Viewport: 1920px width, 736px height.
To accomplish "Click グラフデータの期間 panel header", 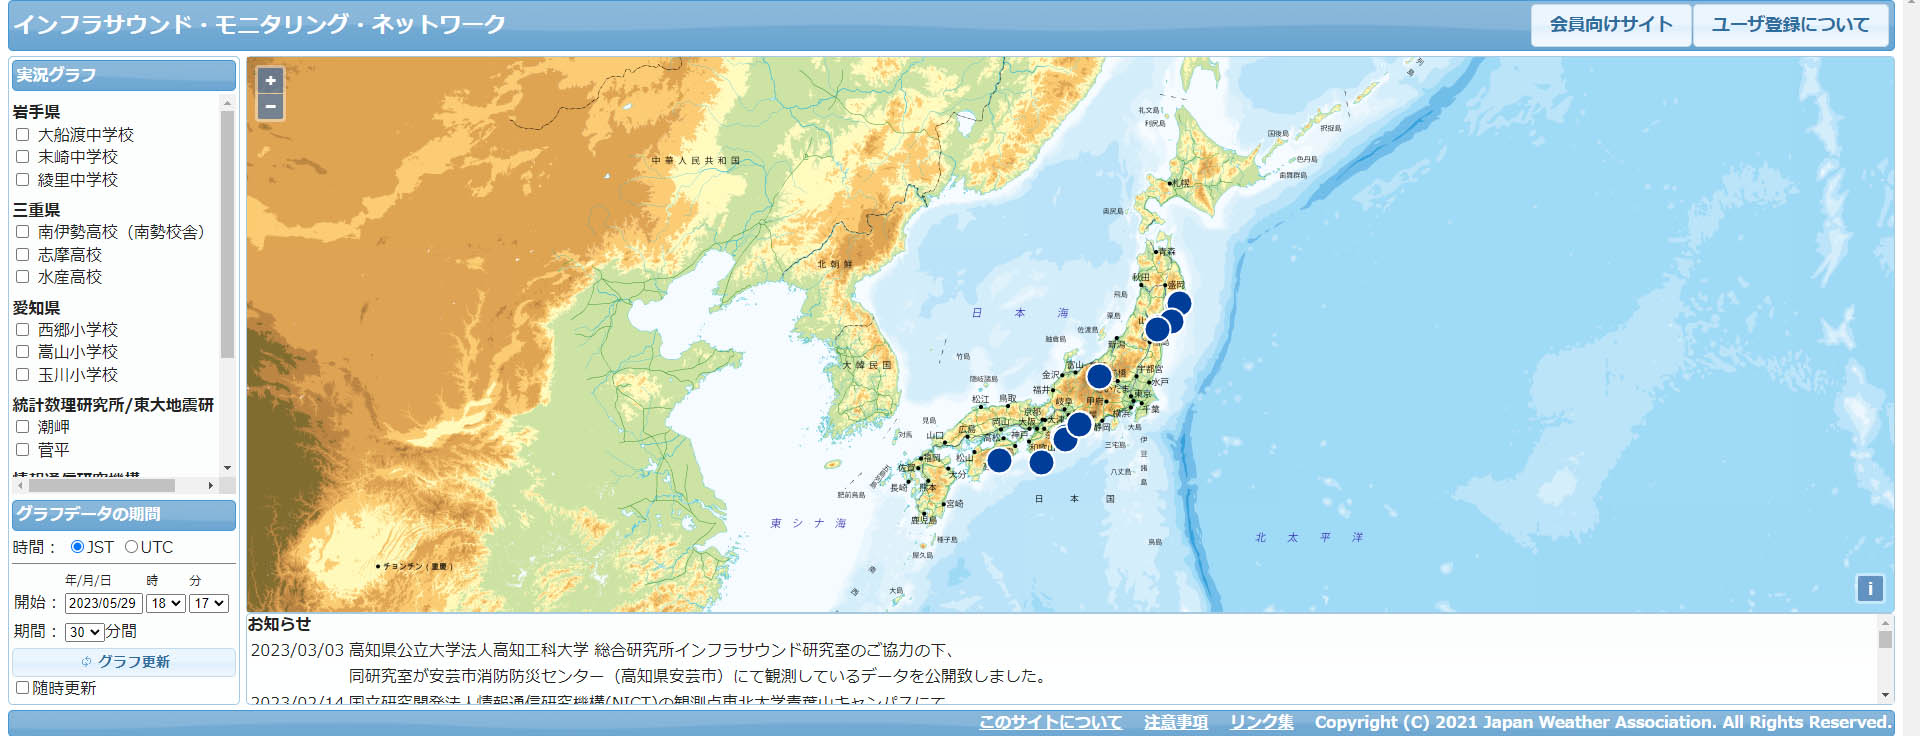I will point(124,514).
